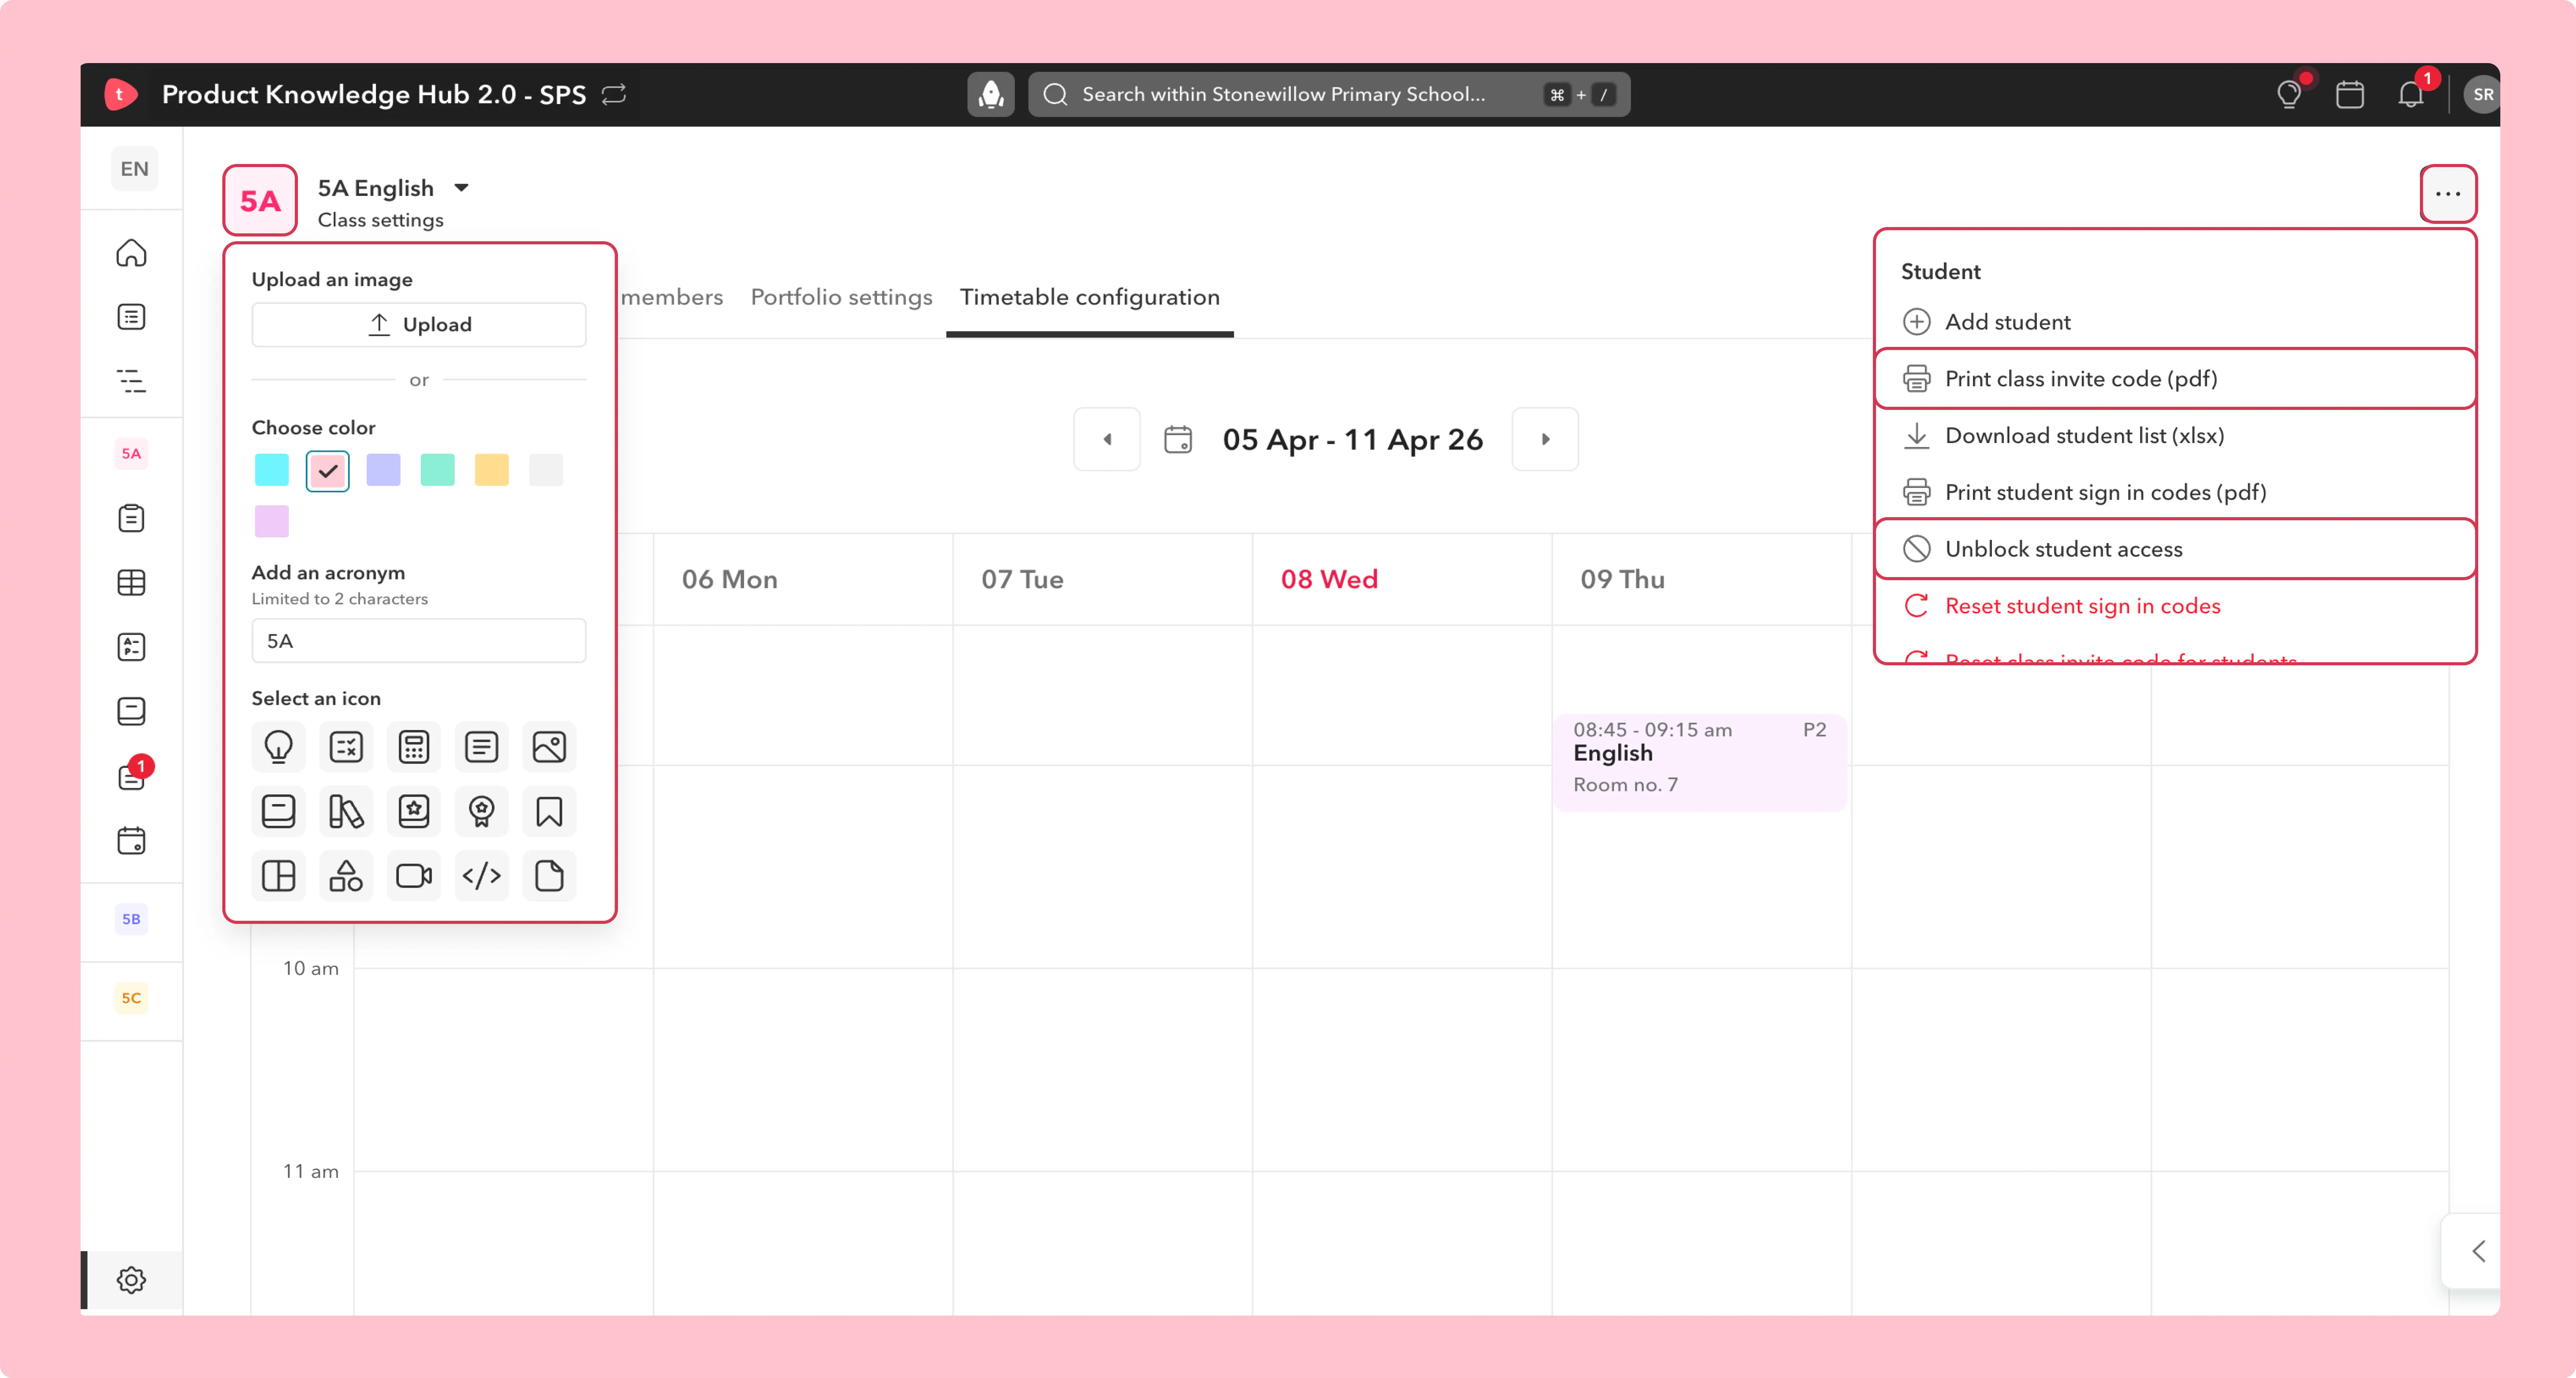Pick the light purple color swatch
The width and height of the screenshot is (2576, 1378).
[x=272, y=521]
